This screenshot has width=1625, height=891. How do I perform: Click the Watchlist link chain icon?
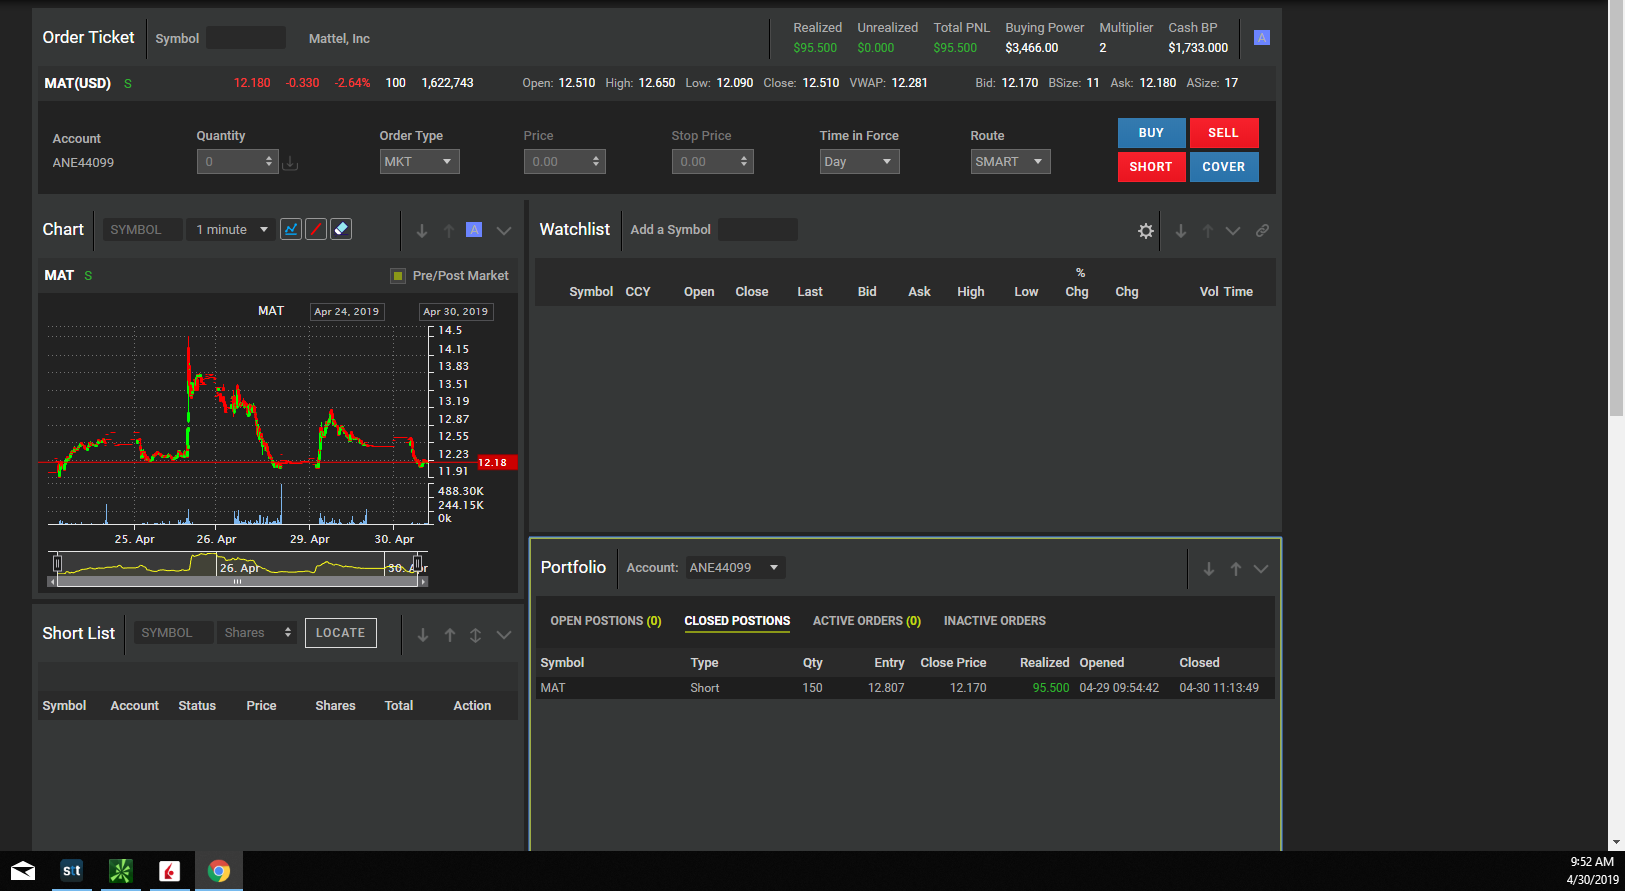click(x=1263, y=231)
